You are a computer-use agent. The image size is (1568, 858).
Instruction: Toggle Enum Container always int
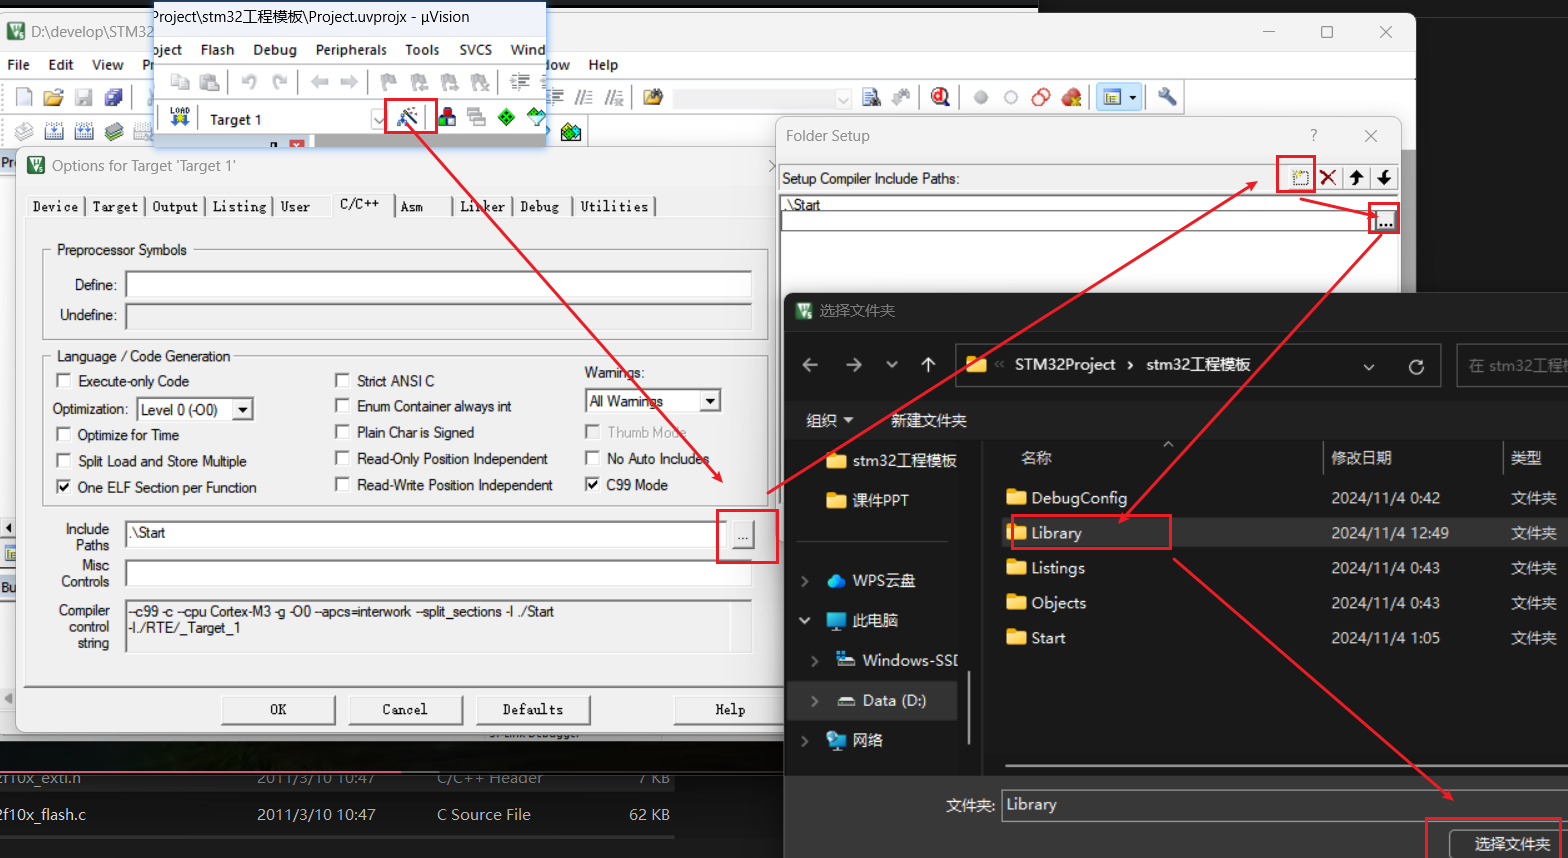click(x=342, y=405)
